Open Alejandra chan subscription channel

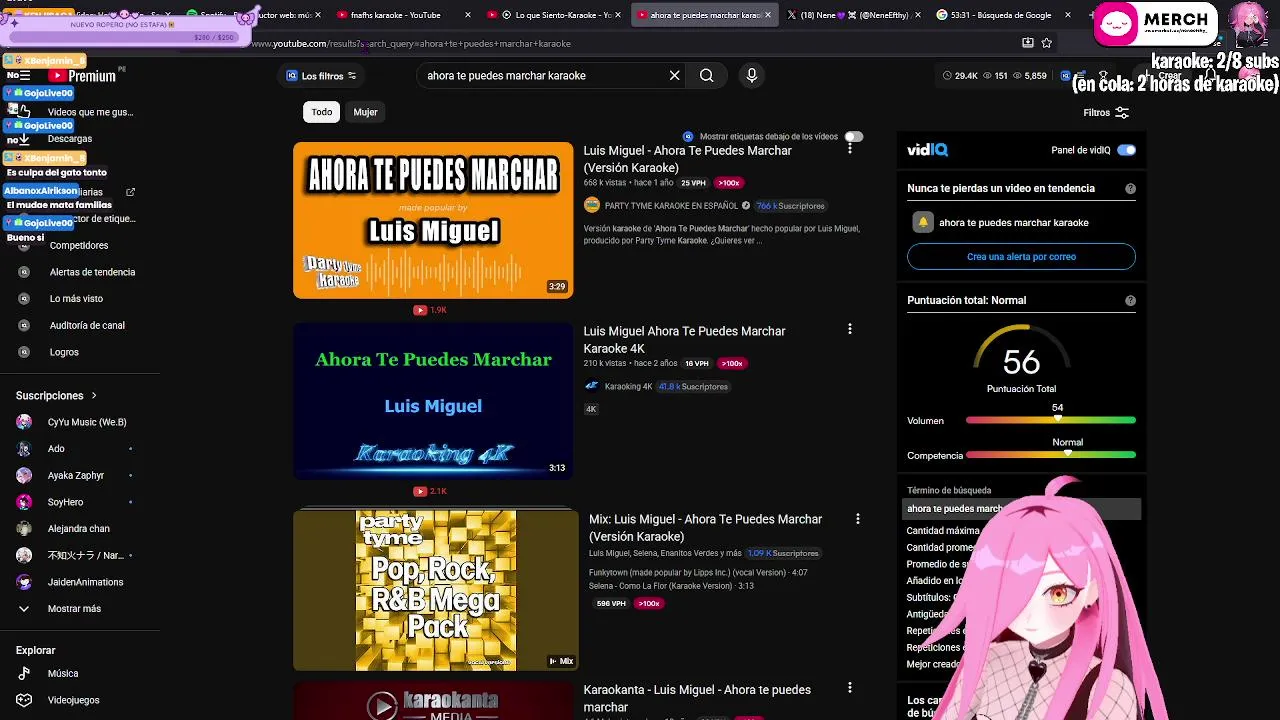coord(79,528)
